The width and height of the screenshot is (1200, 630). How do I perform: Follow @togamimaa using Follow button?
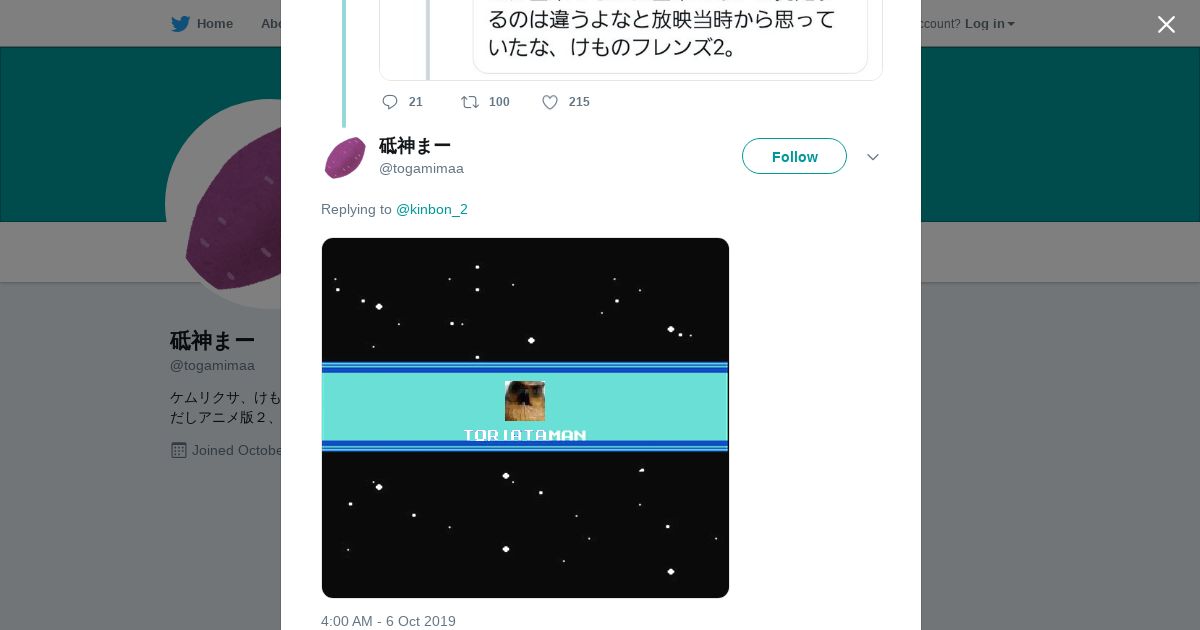point(794,156)
